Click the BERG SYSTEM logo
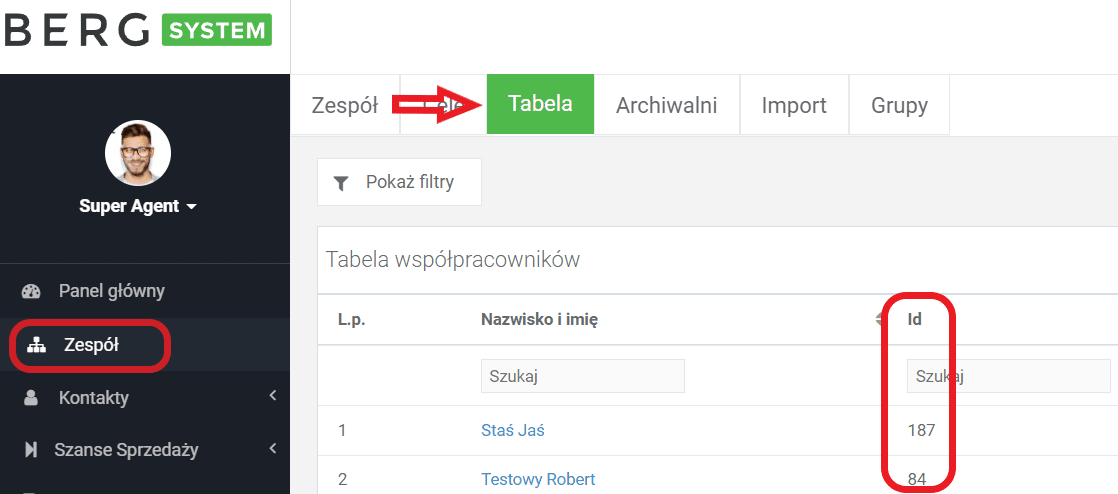 [x=138, y=30]
